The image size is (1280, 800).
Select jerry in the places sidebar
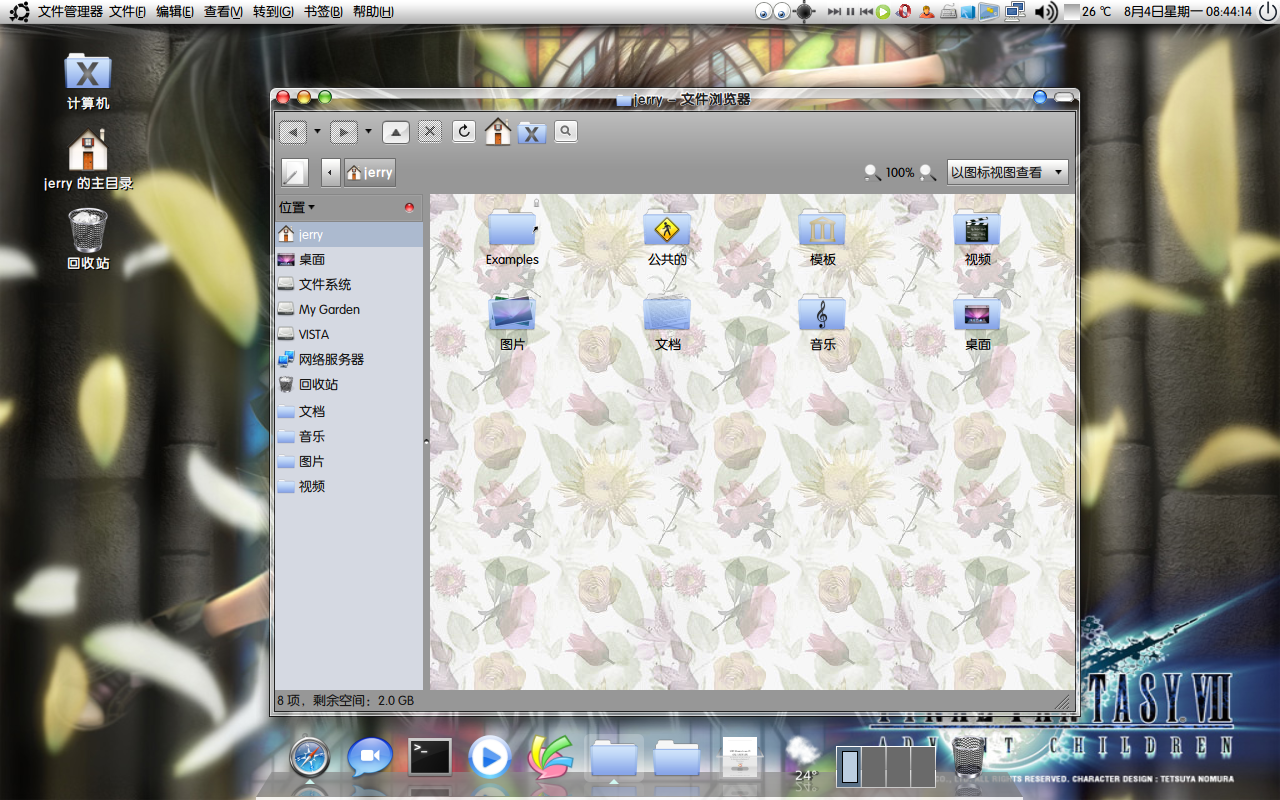coord(349,234)
